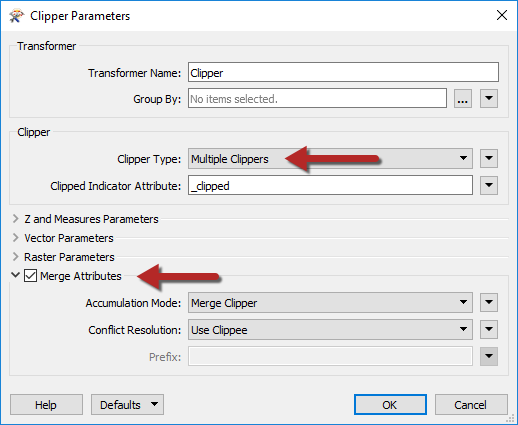Collapse the Merge Attributes section chevron
The width and height of the screenshot is (518, 425).
[15, 275]
